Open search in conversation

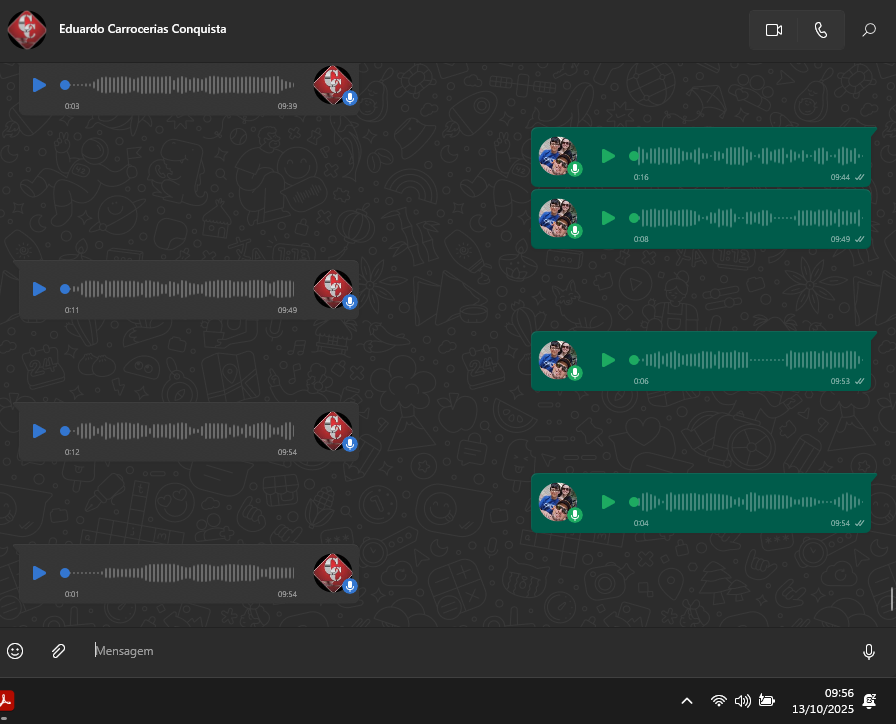click(x=869, y=30)
